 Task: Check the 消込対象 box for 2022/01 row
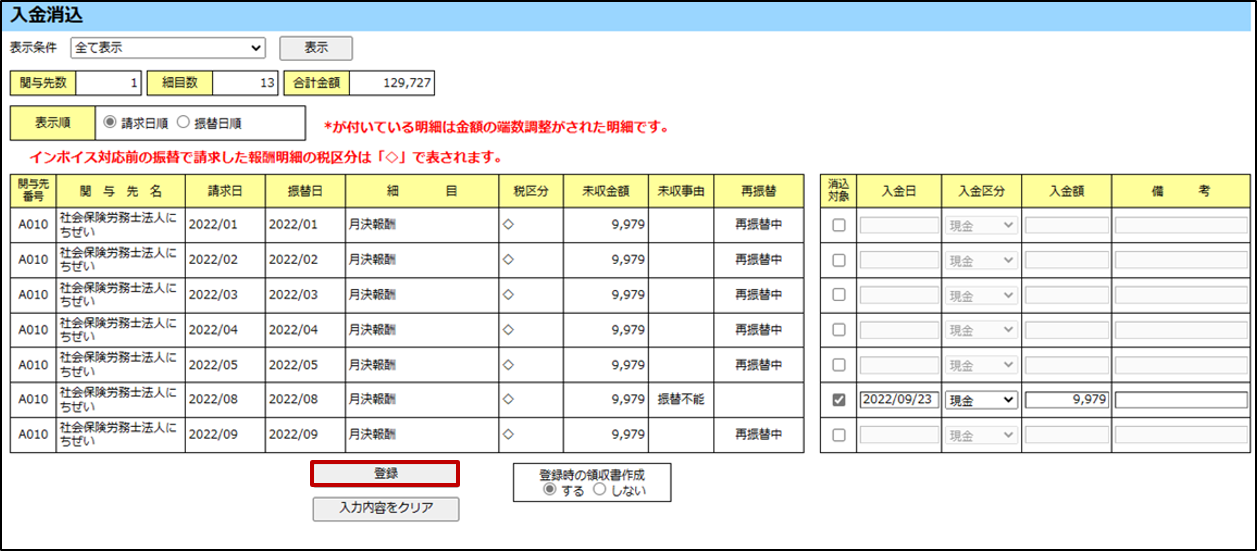tap(839, 225)
